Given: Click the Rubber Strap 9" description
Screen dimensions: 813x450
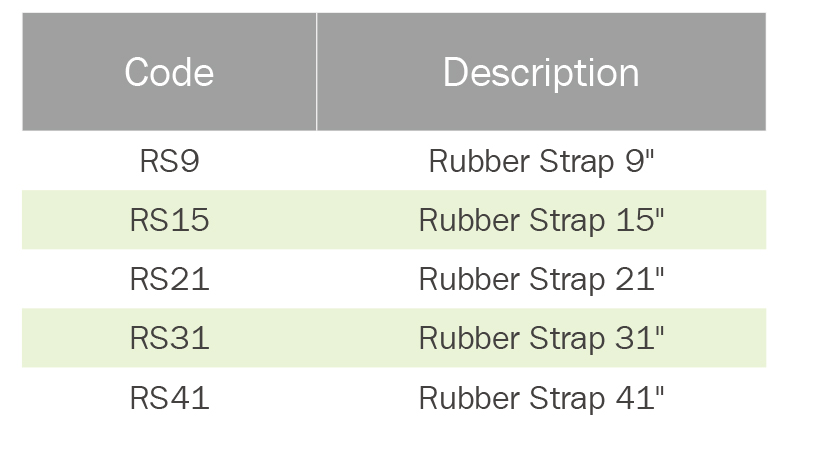Looking at the screenshot, I should click(x=540, y=161).
